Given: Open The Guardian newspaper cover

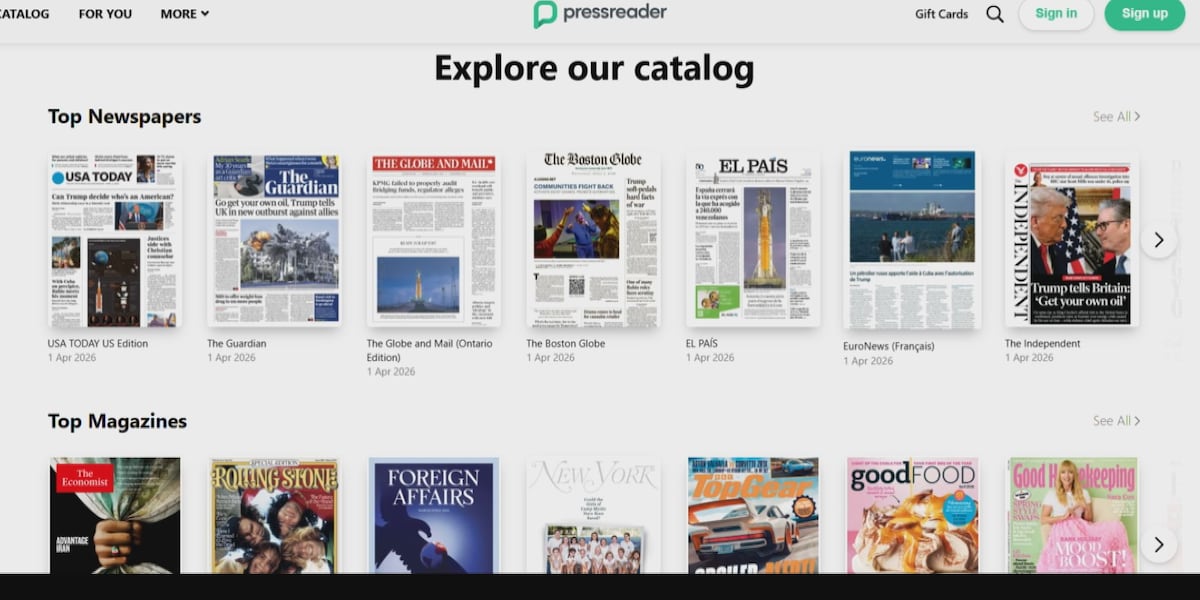Looking at the screenshot, I should [274, 240].
